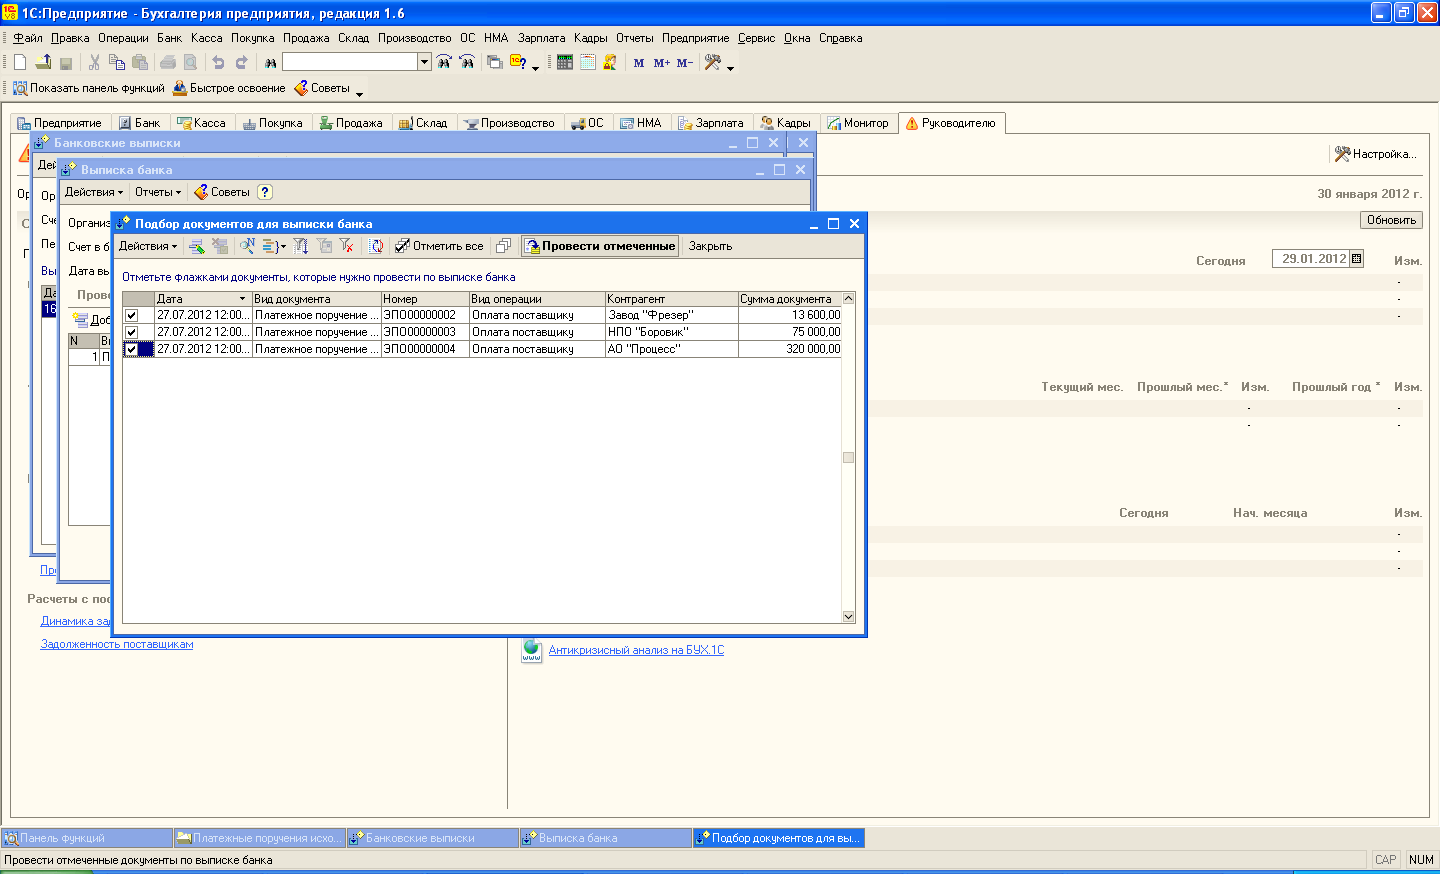Click the Настройка... button

(1376, 154)
